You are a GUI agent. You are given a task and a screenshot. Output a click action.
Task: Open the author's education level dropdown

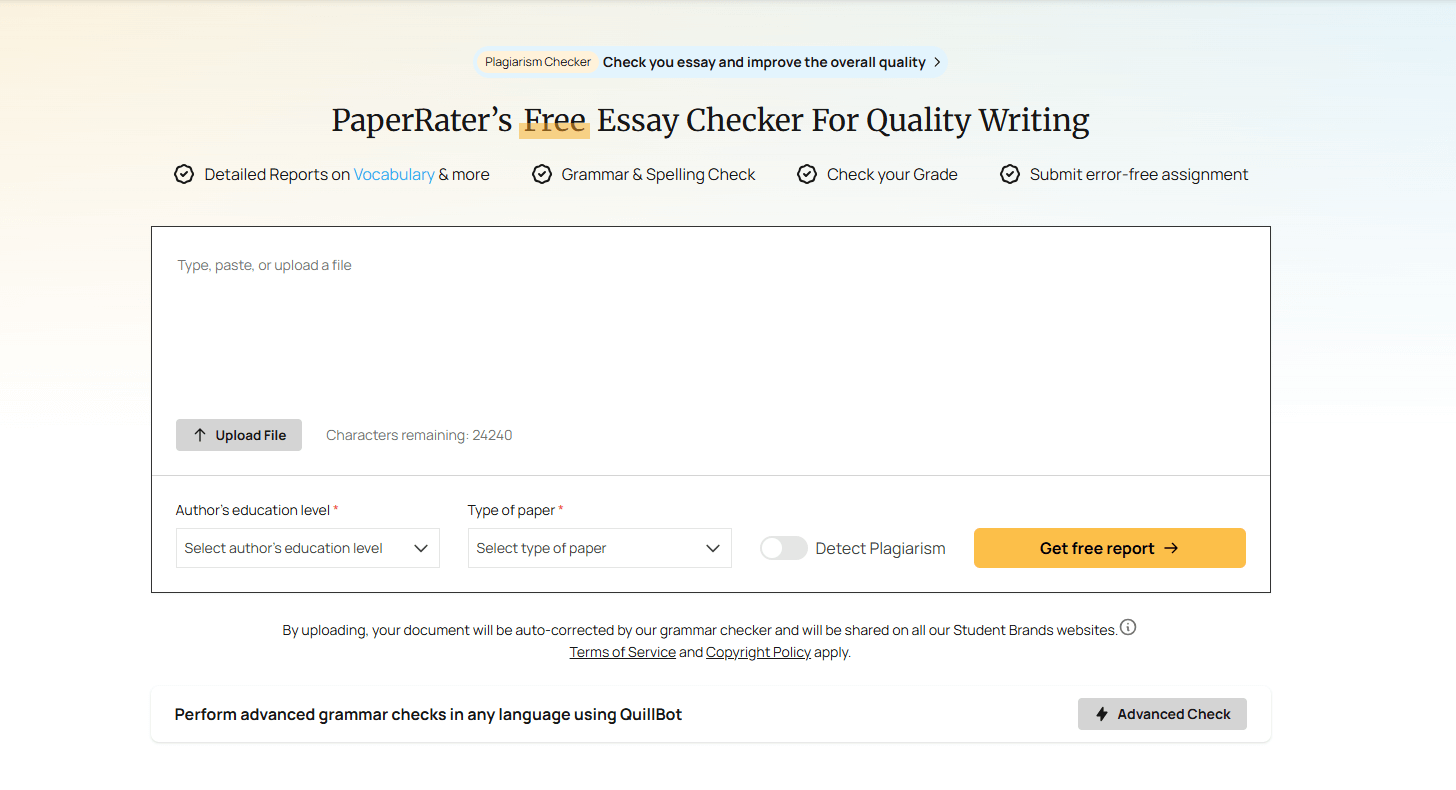307,548
